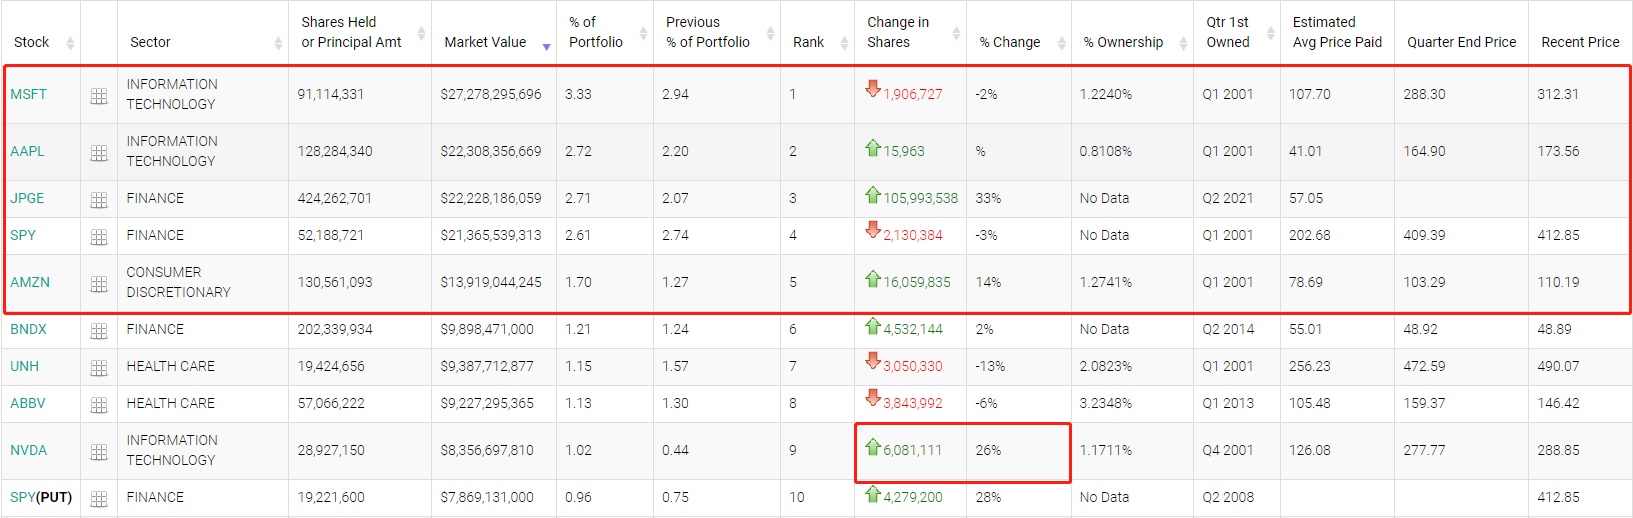Open ABBV stock link
This screenshot has width=1633, height=518.
point(28,403)
